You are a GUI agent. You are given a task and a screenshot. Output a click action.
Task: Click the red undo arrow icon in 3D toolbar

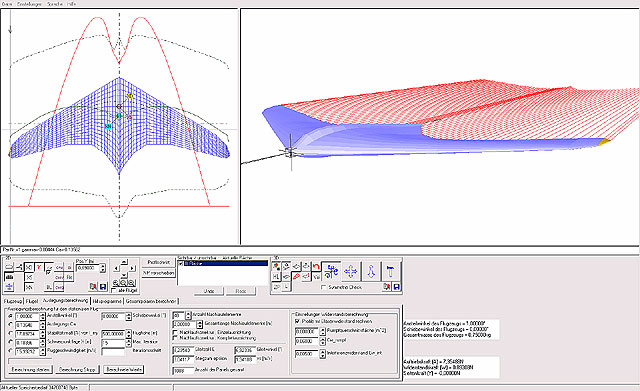[x=316, y=267]
